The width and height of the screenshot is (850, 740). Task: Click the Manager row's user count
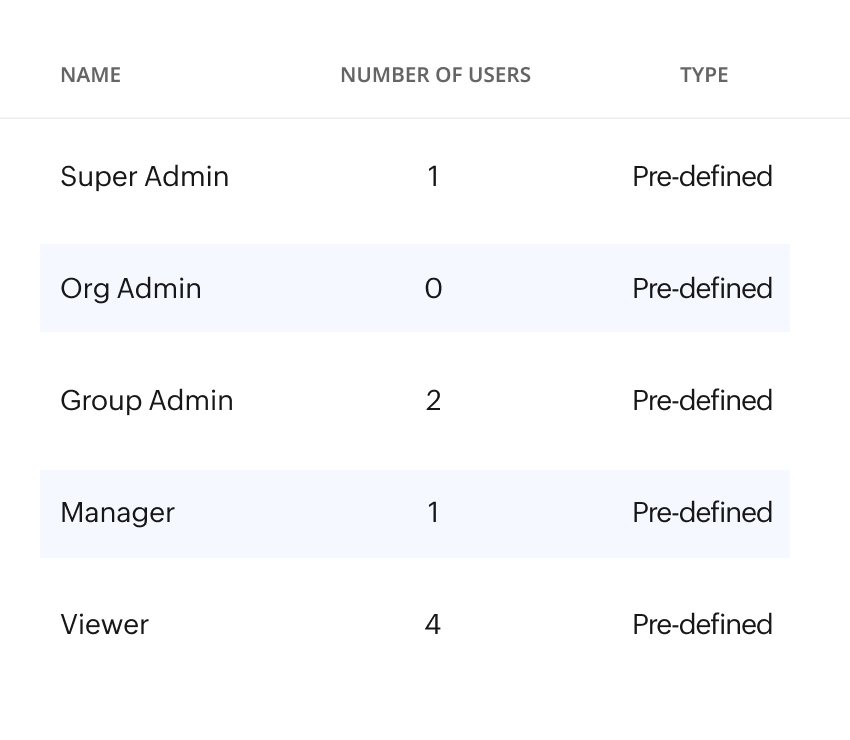[433, 513]
